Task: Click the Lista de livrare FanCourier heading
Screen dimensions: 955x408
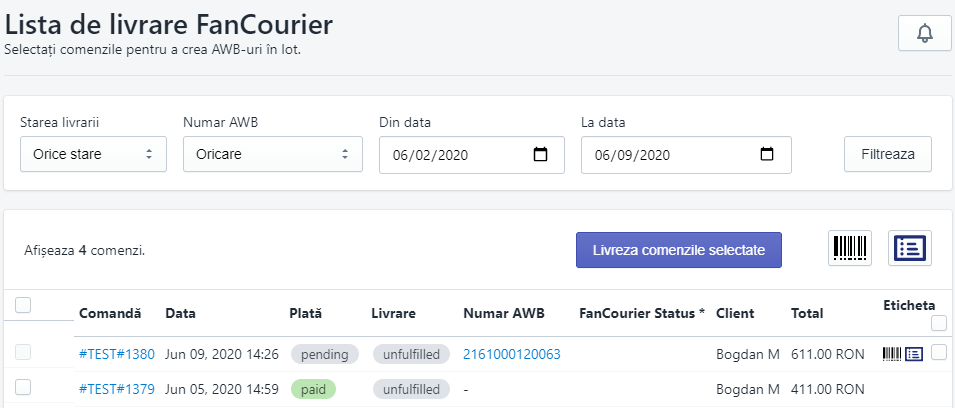Action: [169, 26]
